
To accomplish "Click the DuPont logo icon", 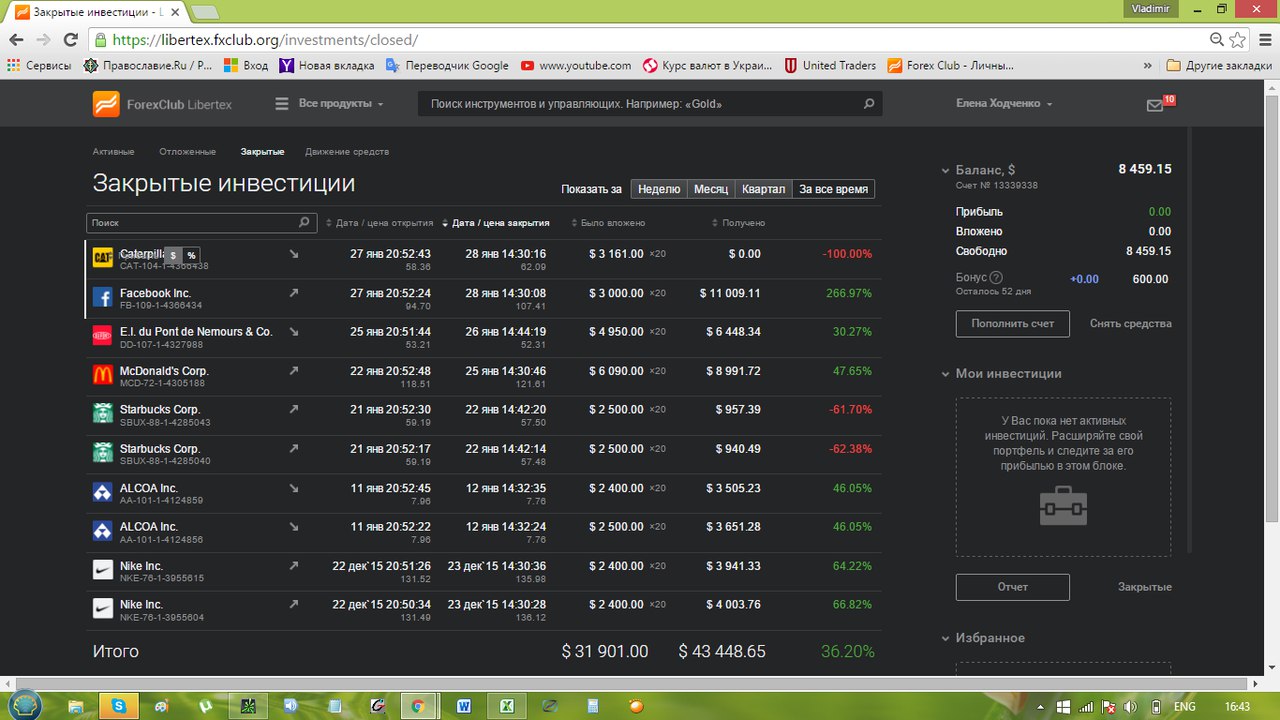I will point(102,336).
